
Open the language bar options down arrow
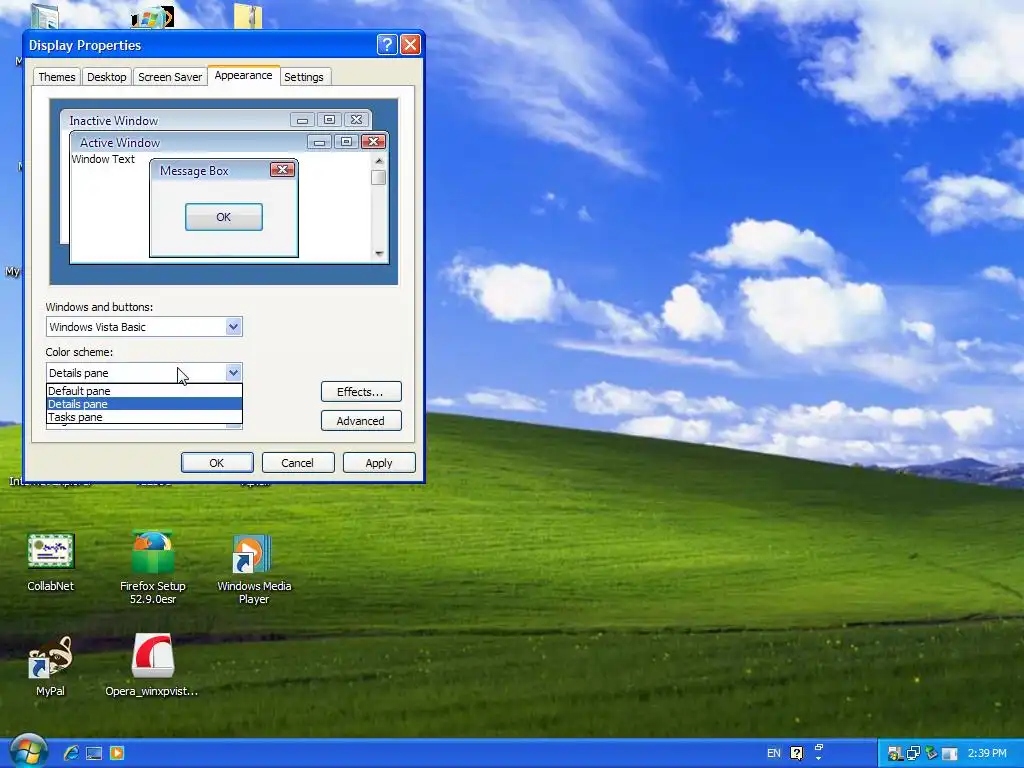click(819, 759)
